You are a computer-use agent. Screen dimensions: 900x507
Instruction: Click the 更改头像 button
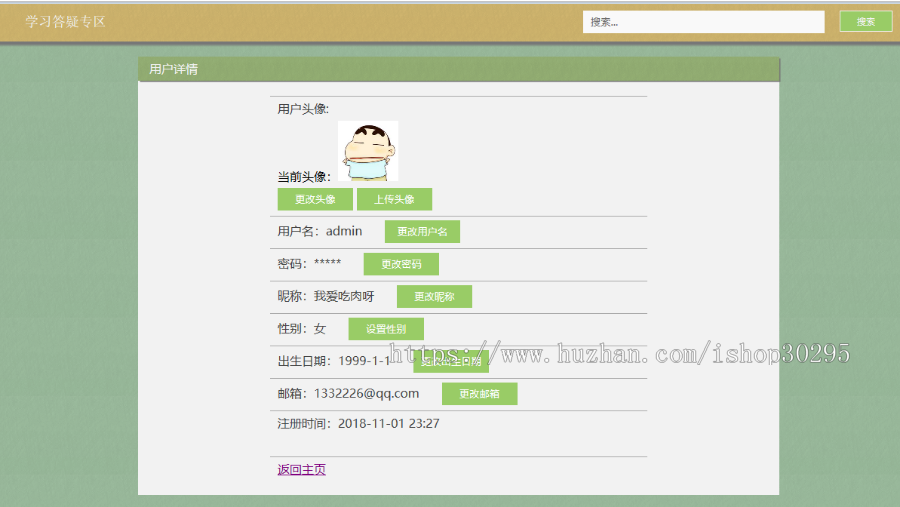315,199
